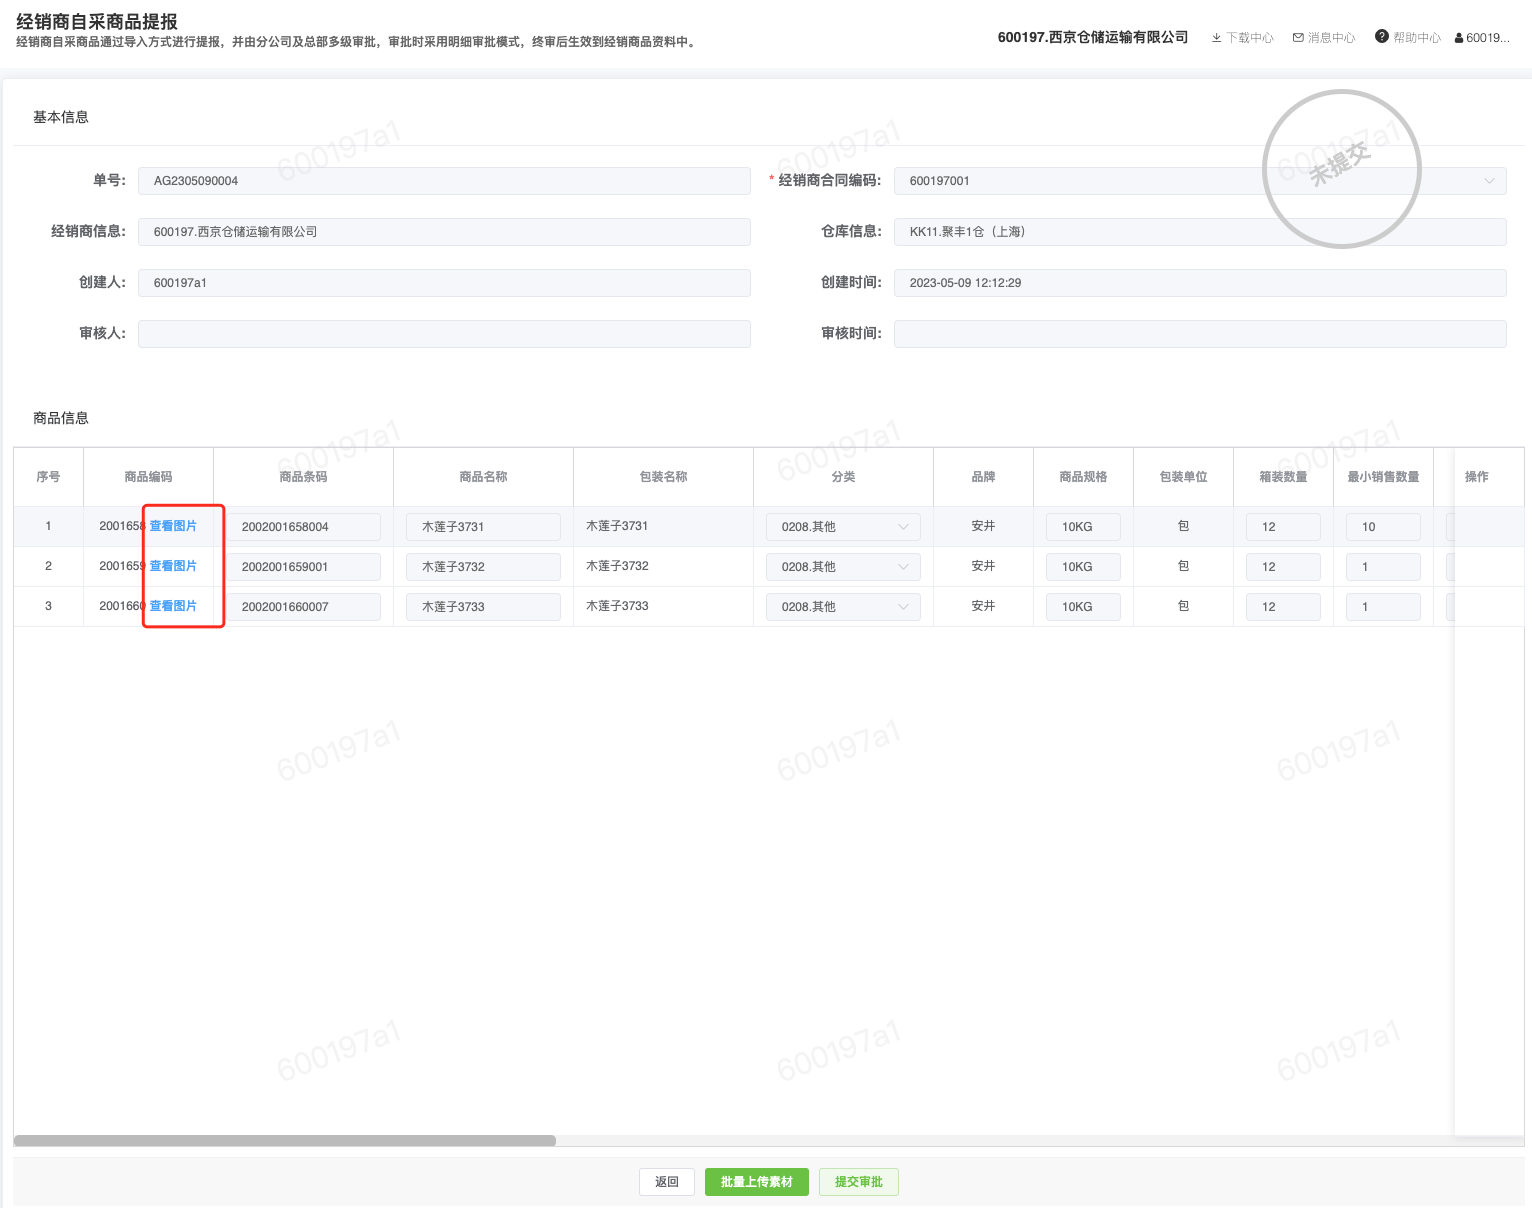The width and height of the screenshot is (1532, 1208).
Task: Click 安井 brand cell in row 1
Action: pyautogui.click(x=983, y=526)
